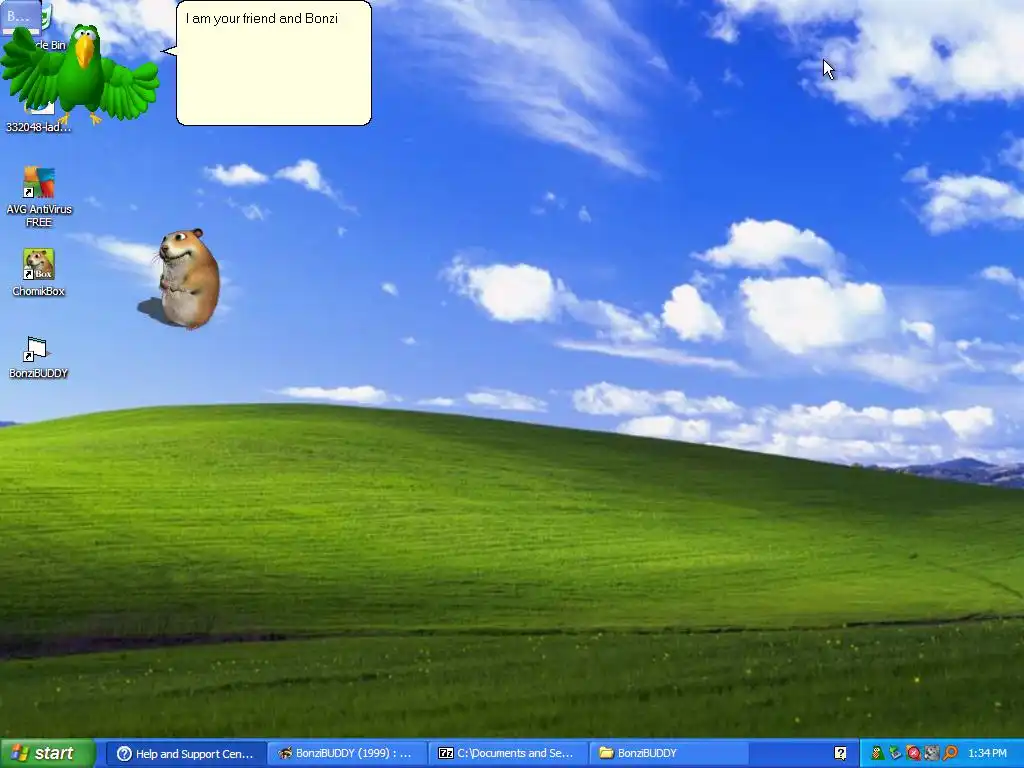Click the 1:34 PM system clock
This screenshot has height=768, width=1024.
(987, 754)
